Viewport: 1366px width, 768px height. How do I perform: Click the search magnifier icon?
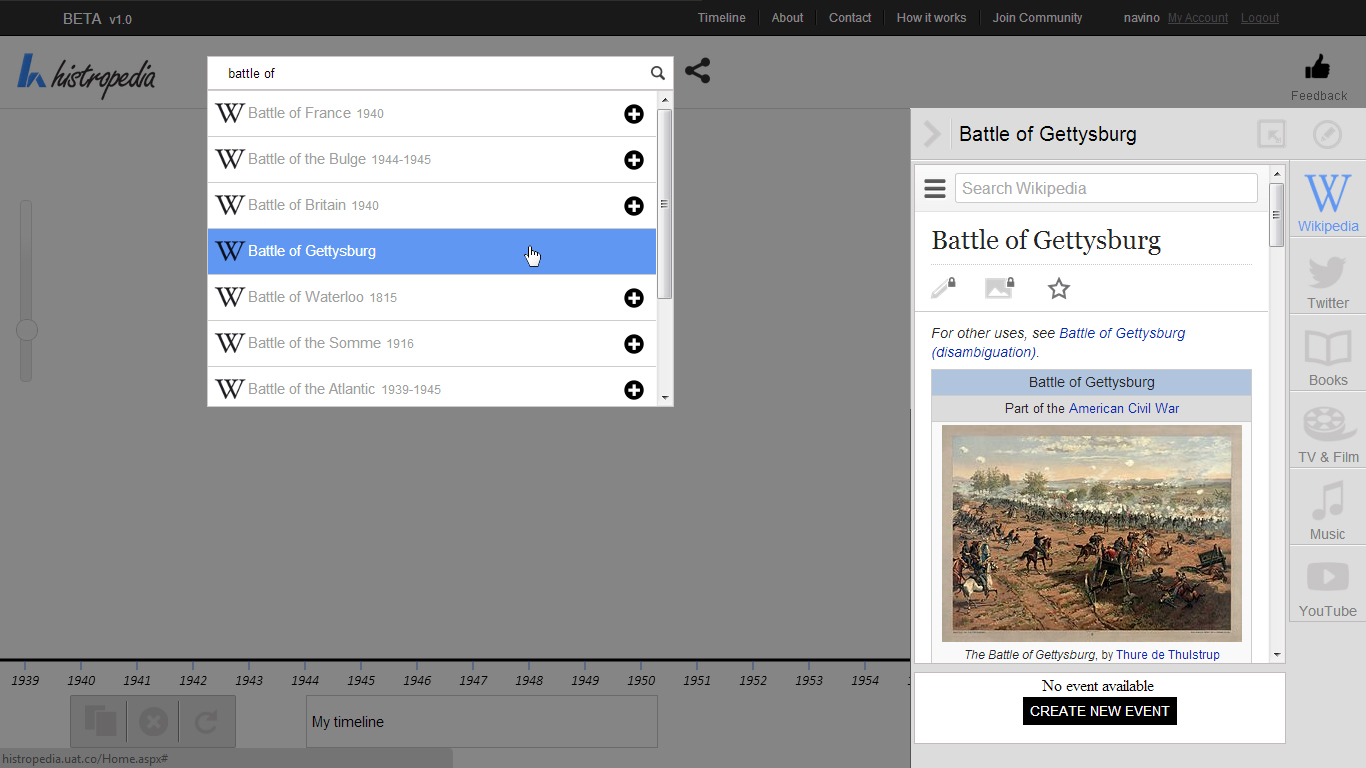tap(657, 73)
